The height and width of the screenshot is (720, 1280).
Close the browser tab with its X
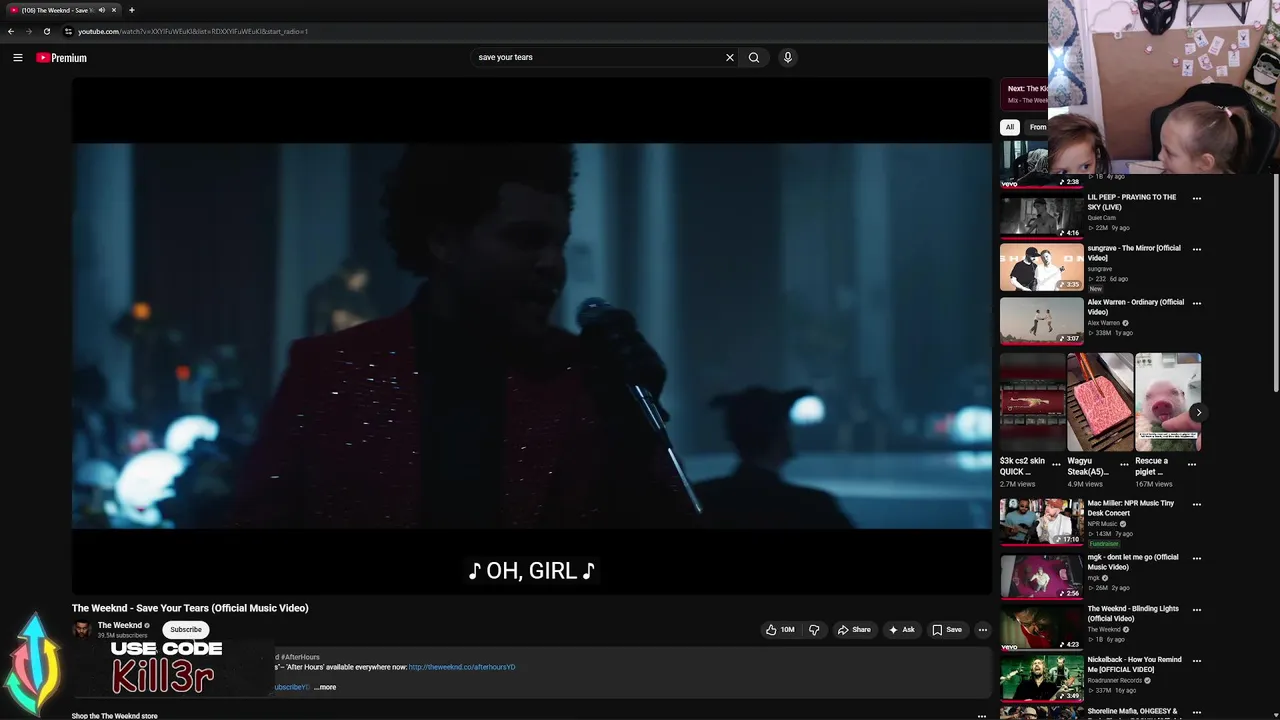click(x=114, y=10)
